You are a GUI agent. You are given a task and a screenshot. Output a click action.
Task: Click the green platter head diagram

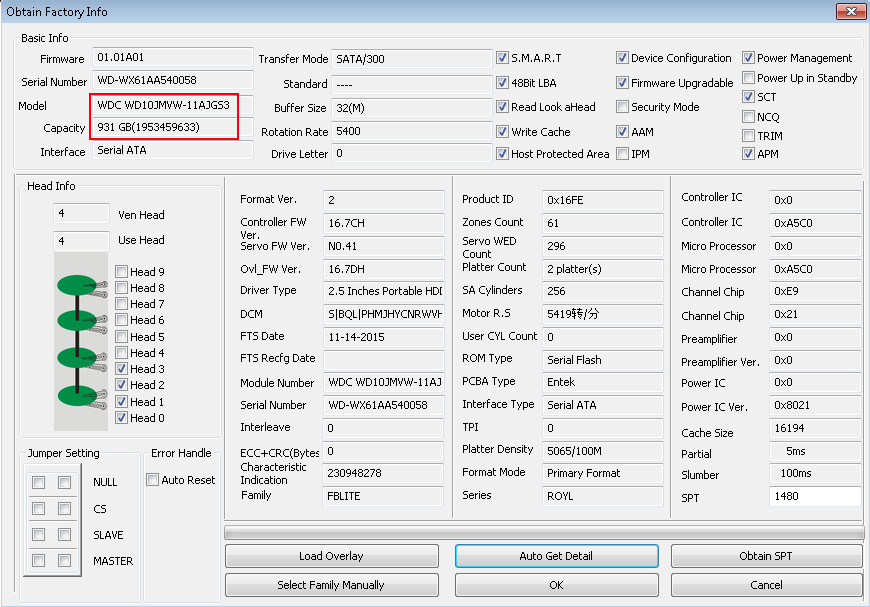click(76, 339)
